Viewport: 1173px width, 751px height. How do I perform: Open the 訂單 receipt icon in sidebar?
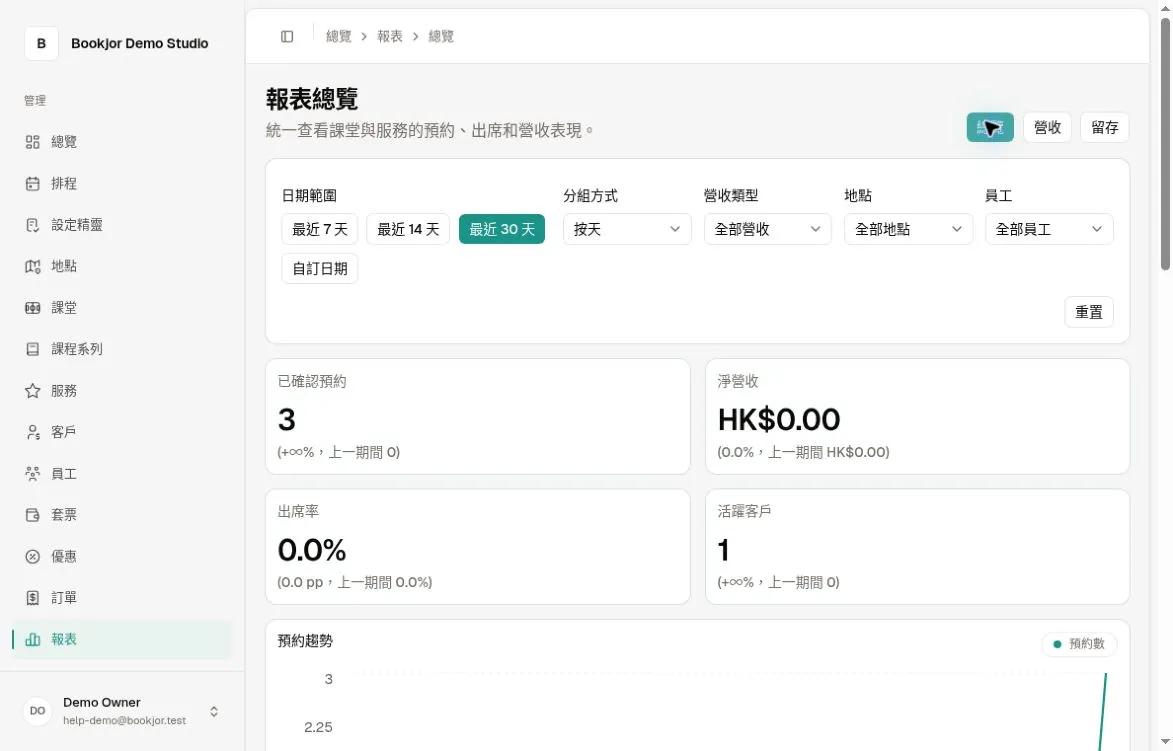(32, 598)
